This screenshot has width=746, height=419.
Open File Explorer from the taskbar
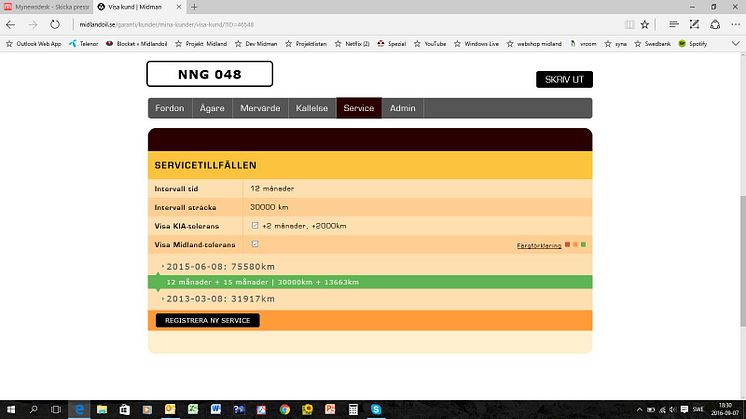coord(102,409)
